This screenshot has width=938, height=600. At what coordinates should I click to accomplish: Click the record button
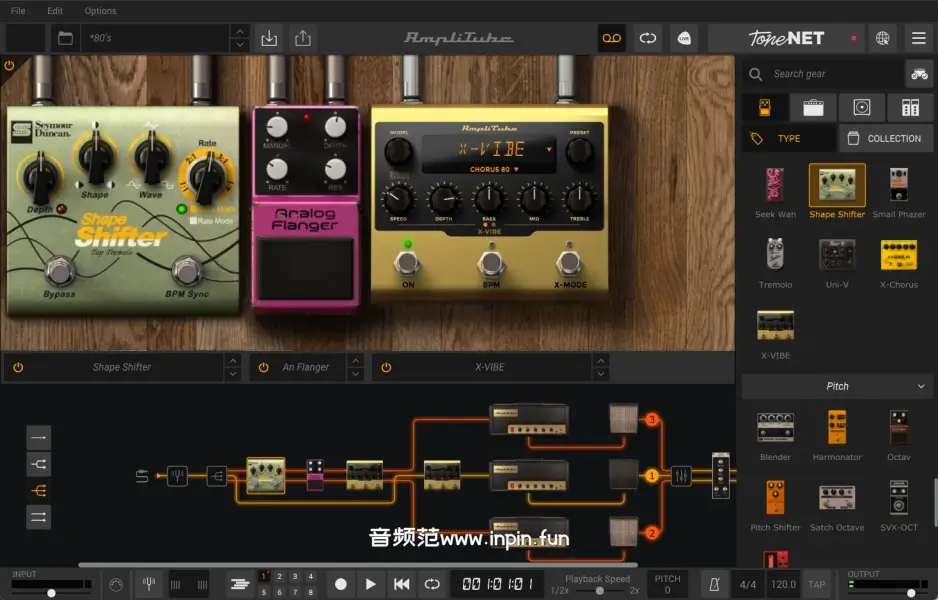tap(340, 584)
